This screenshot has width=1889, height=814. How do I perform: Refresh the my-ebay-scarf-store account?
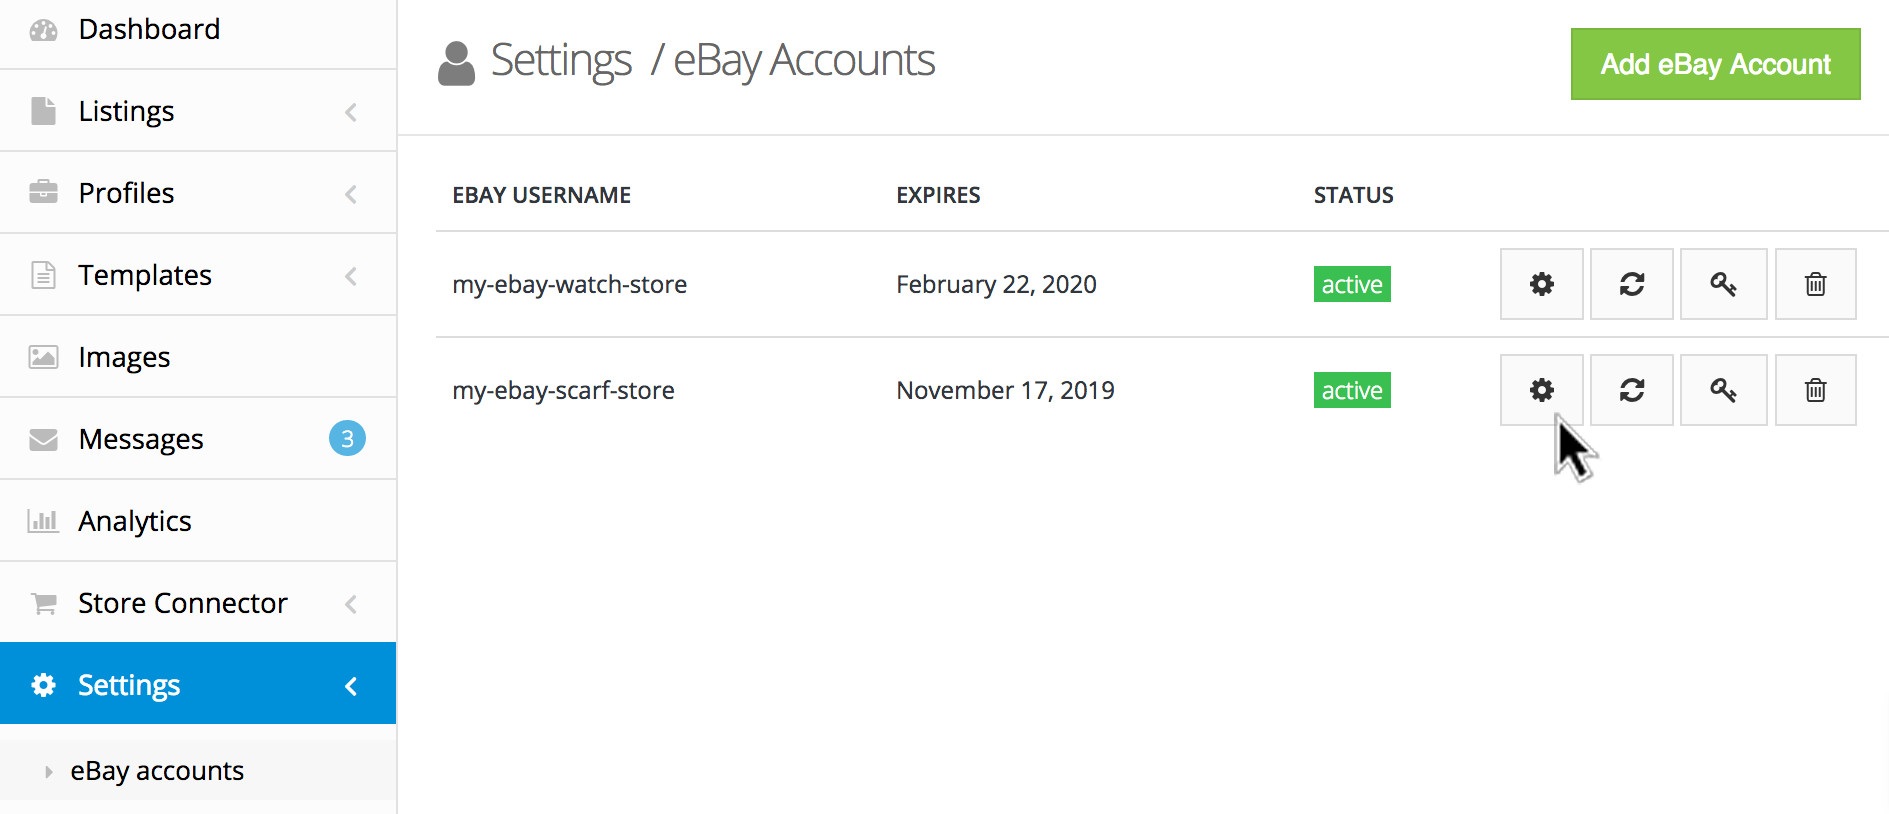click(x=1631, y=390)
